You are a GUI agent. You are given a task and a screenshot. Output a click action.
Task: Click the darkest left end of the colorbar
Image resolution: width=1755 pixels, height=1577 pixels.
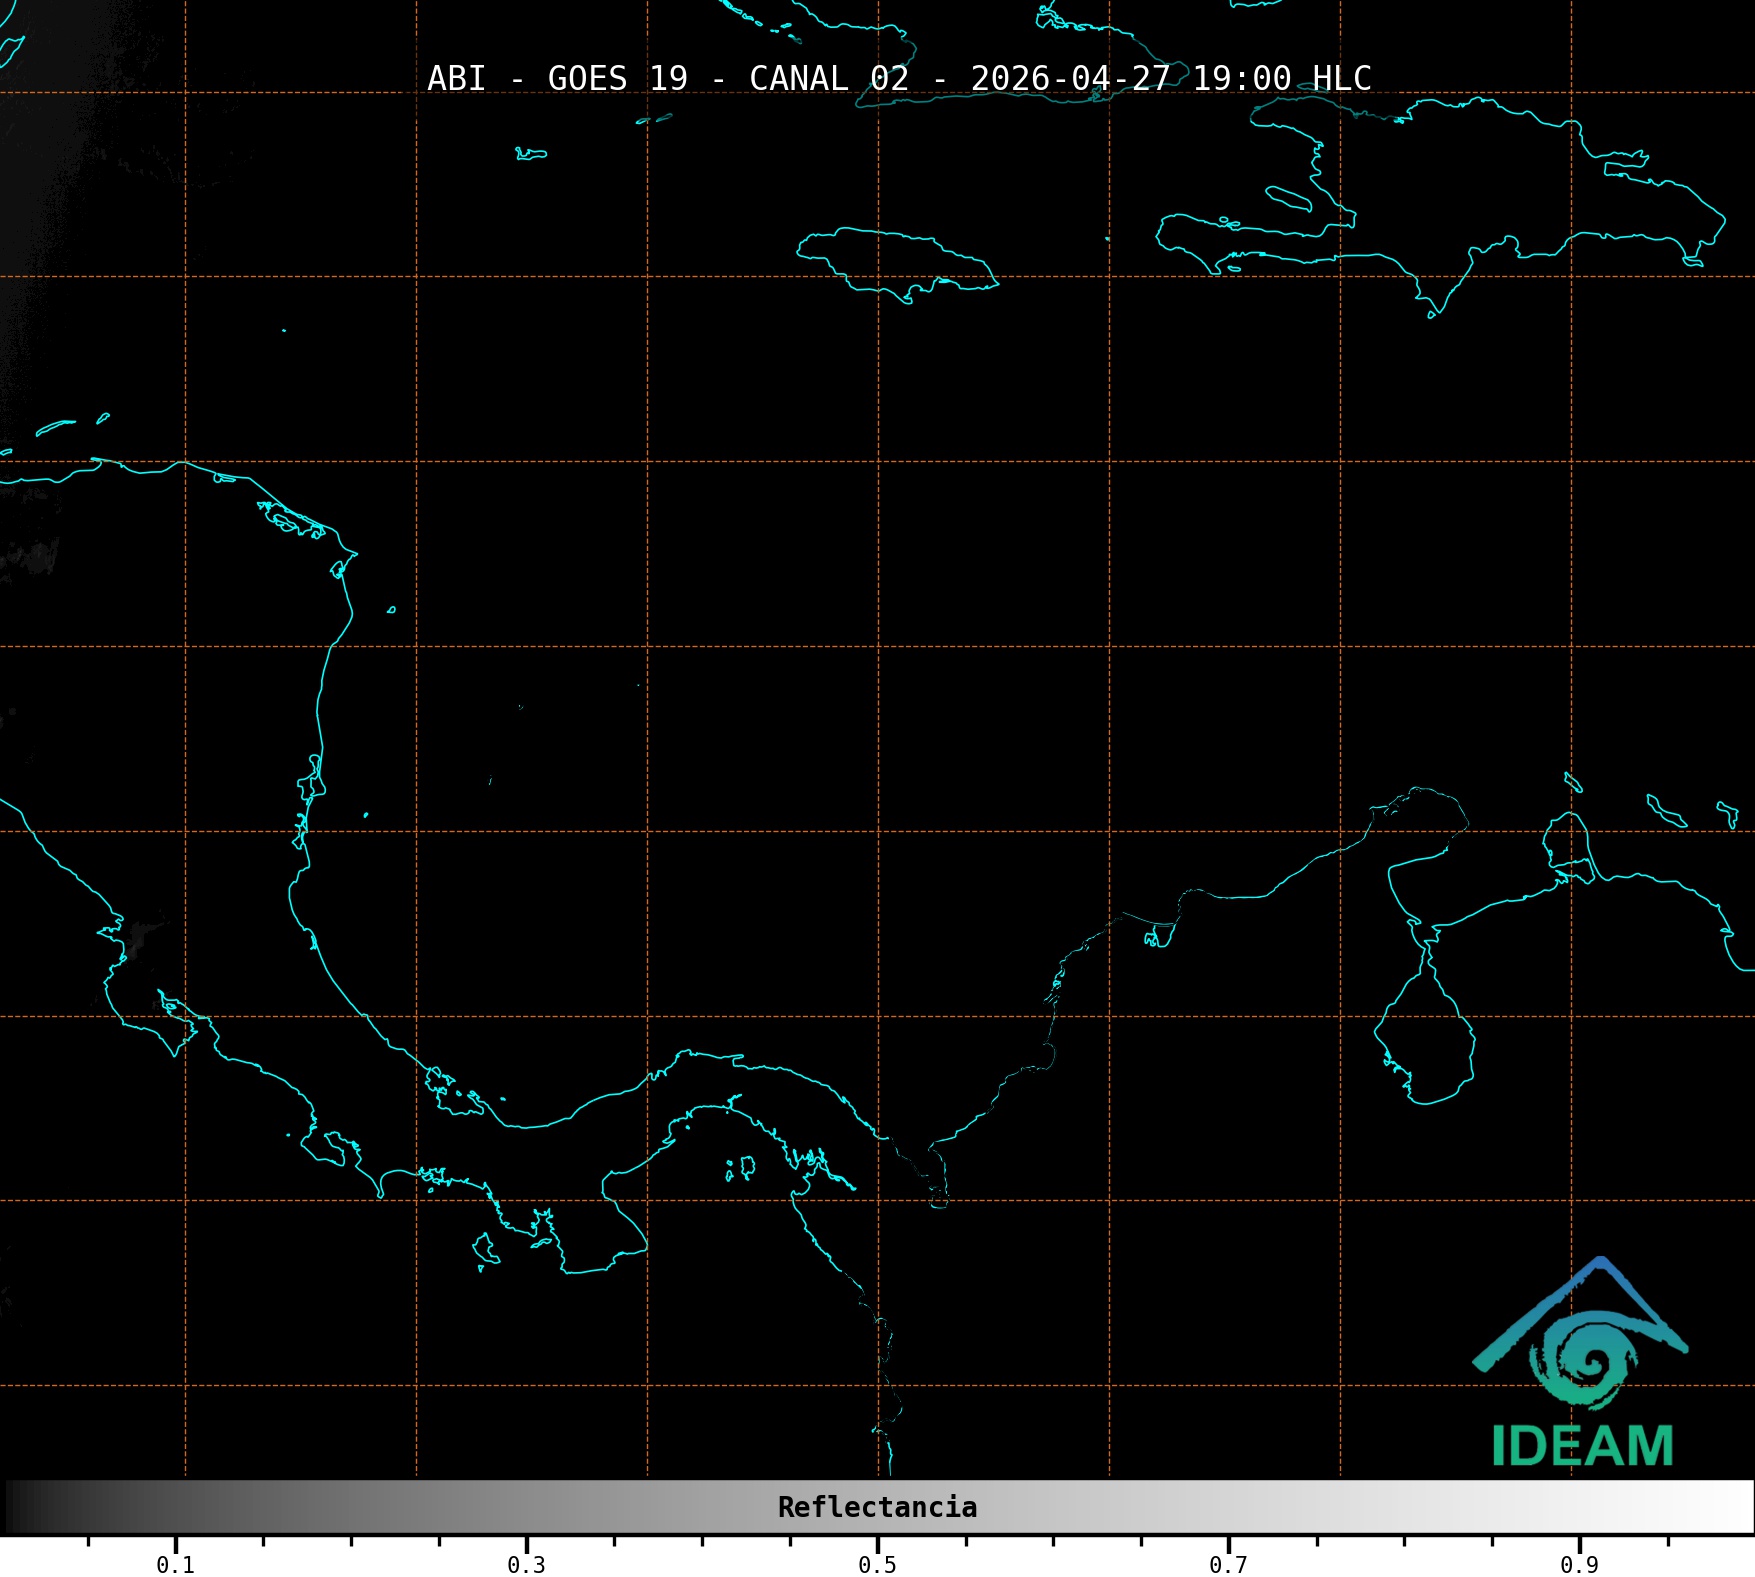tap(15, 1507)
